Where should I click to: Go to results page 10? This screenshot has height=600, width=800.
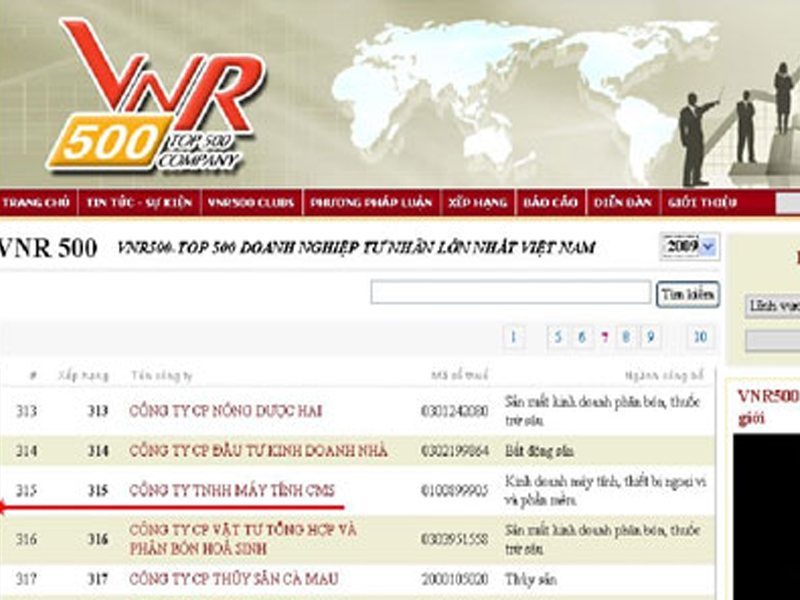point(700,337)
